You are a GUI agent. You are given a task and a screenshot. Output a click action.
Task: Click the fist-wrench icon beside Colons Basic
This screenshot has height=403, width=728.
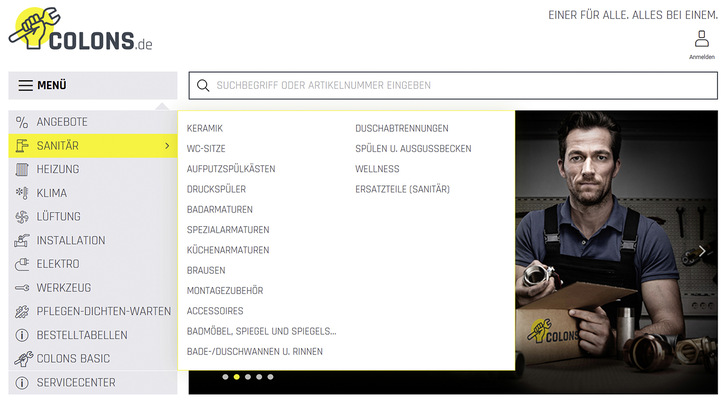(x=23, y=359)
